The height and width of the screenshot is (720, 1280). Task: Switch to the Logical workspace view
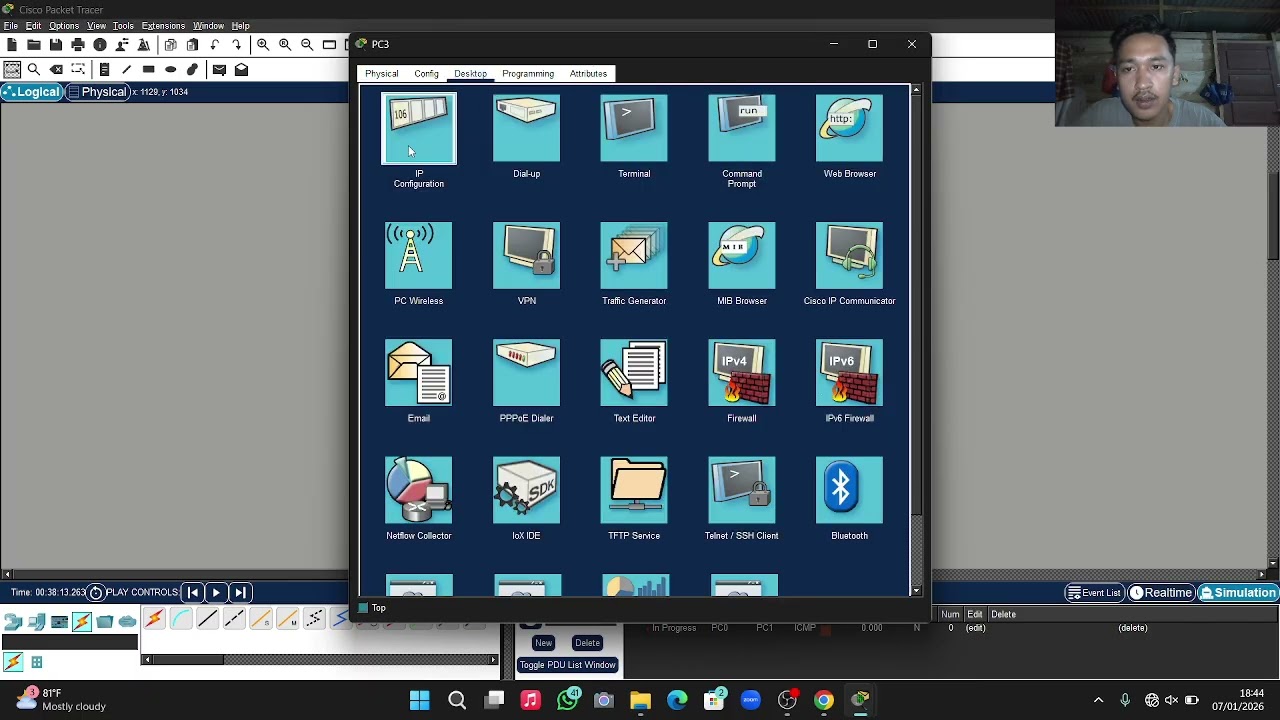31,92
